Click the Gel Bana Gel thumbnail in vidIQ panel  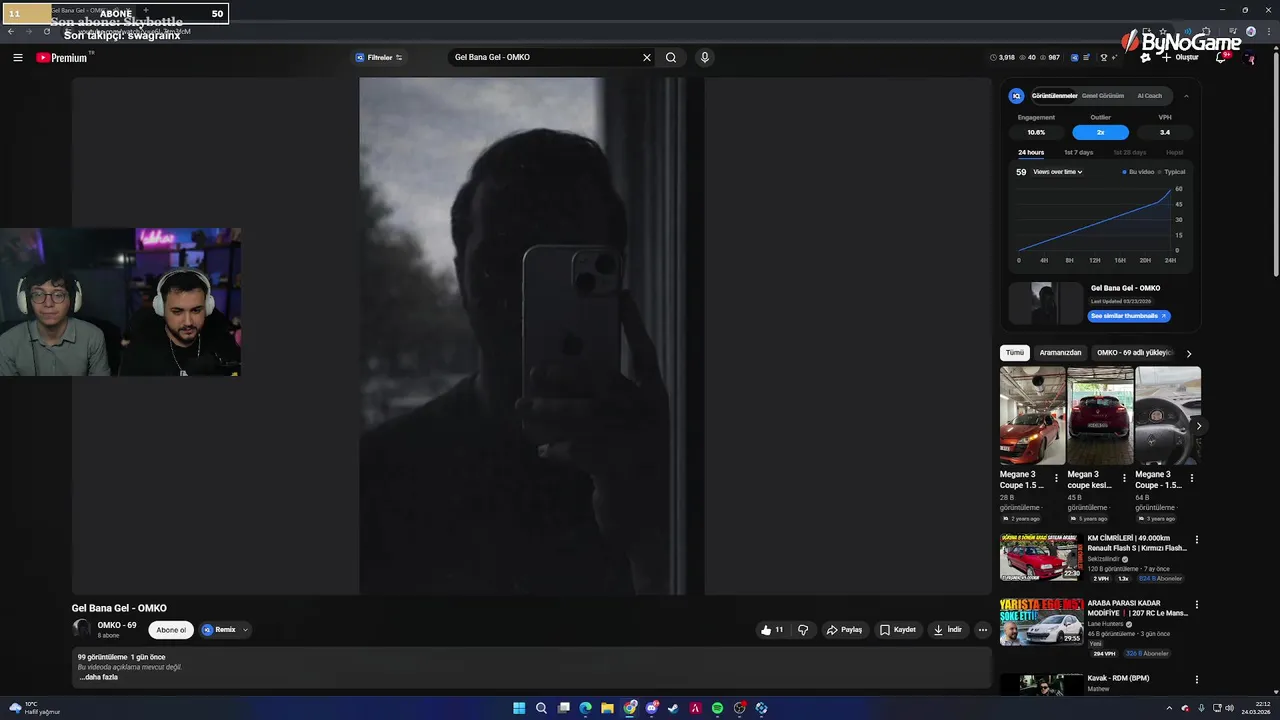pos(1046,303)
